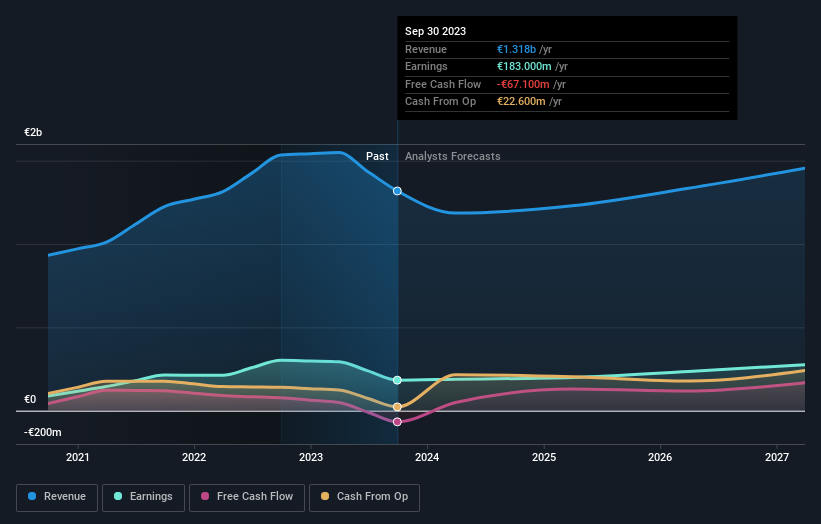Click the Cash From Op label in tooltip

tap(440, 102)
